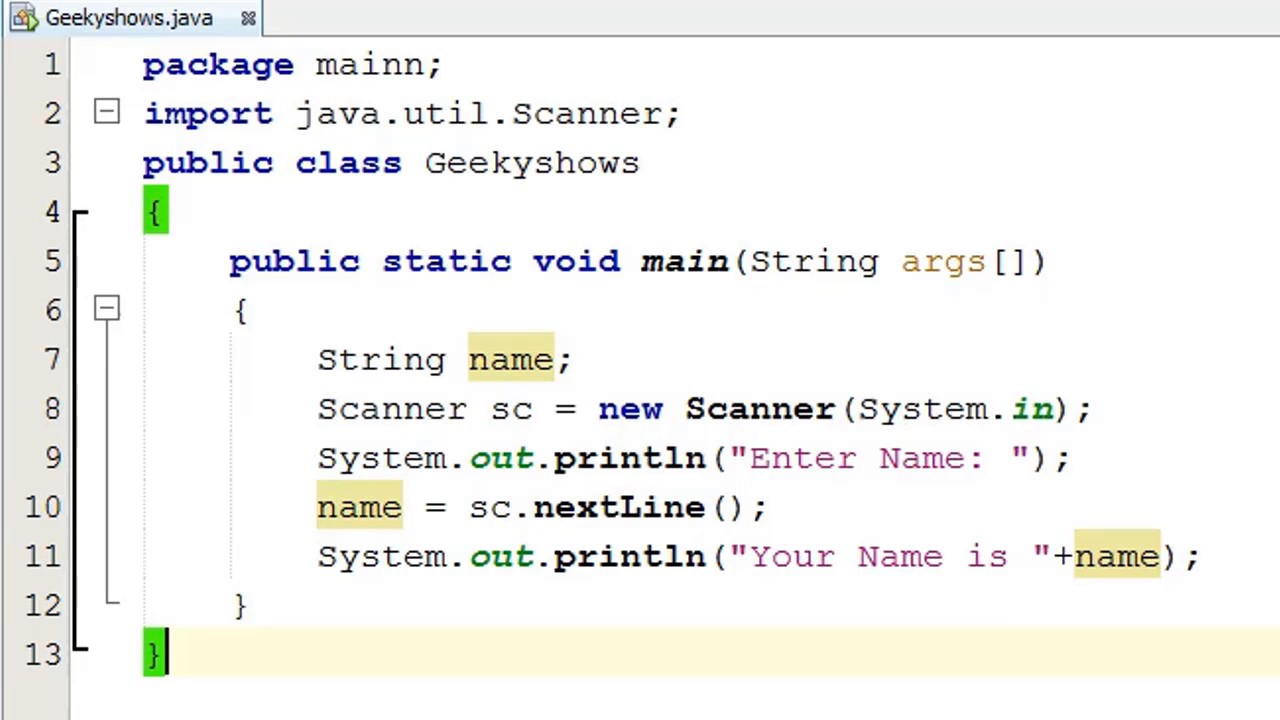Click 'java.util.Scanner;' in the import statement
This screenshot has width=1280, height=720.
[x=488, y=114]
